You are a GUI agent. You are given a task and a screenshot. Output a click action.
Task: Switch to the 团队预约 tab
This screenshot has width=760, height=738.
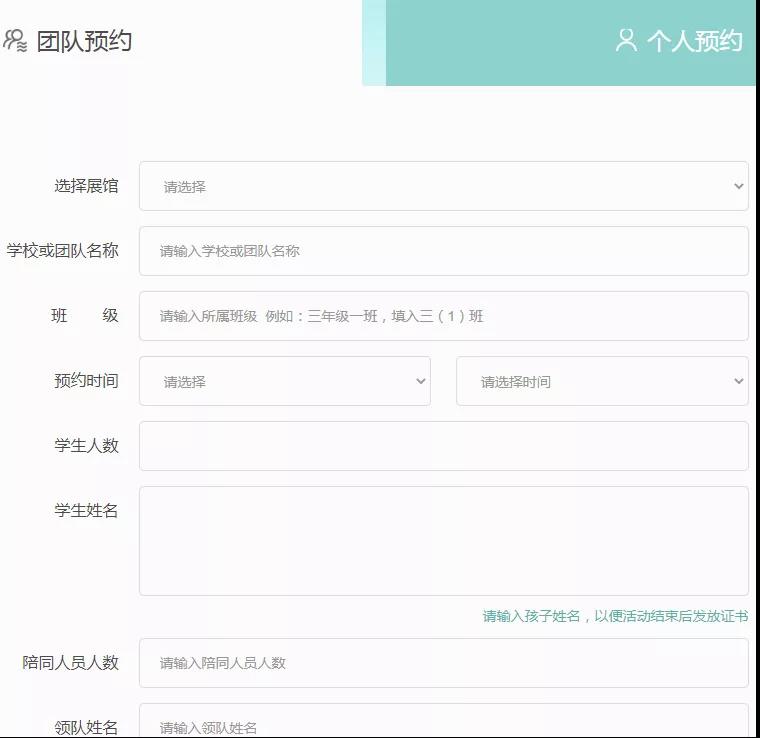84,41
